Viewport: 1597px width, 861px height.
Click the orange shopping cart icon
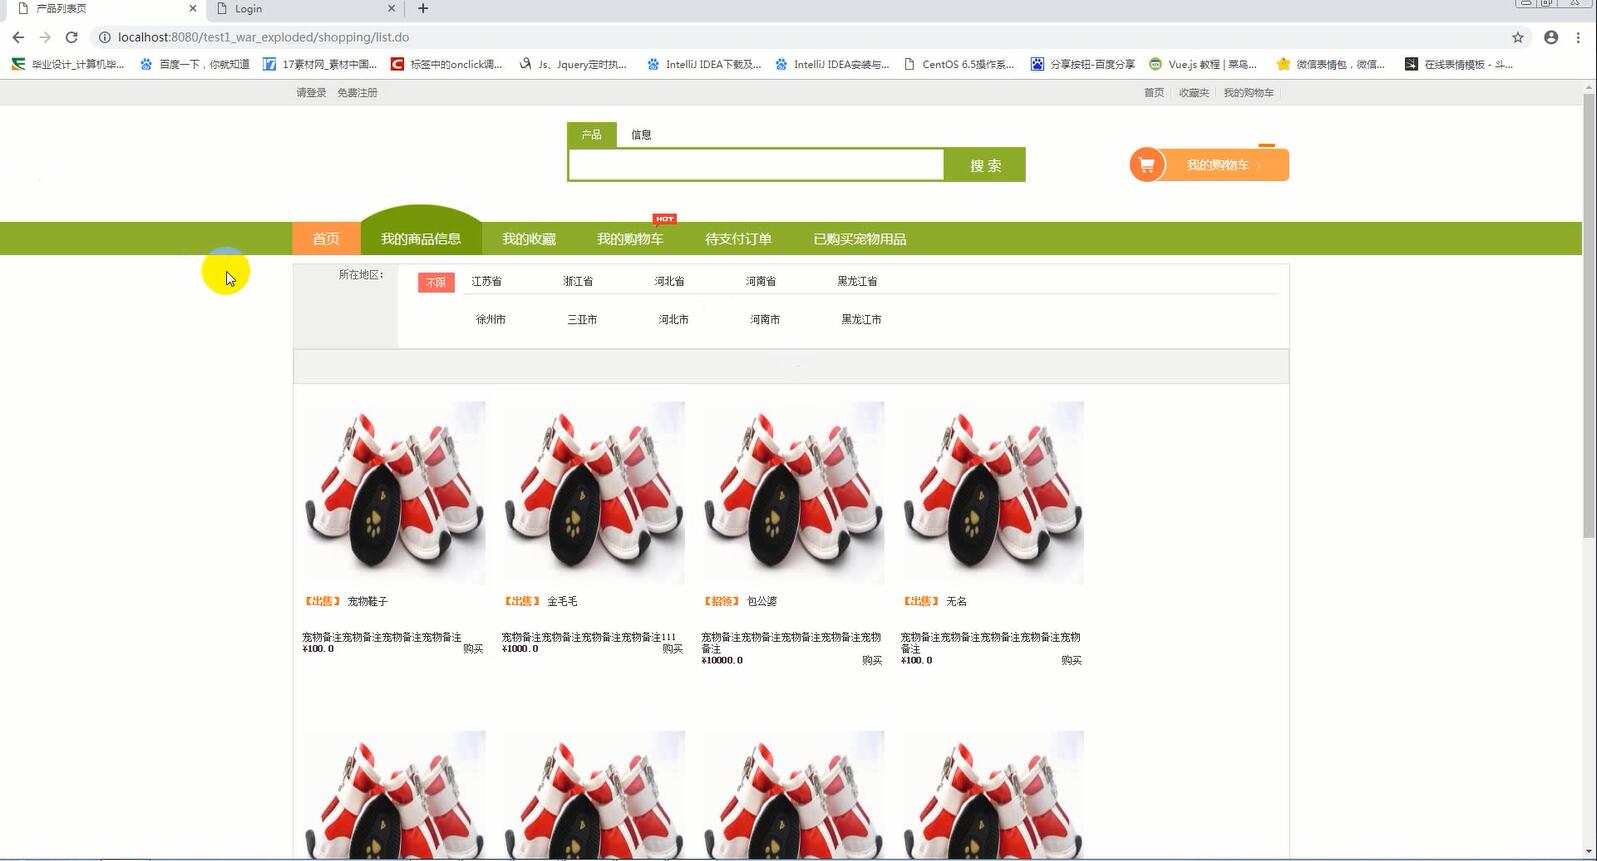[1147, 165]
